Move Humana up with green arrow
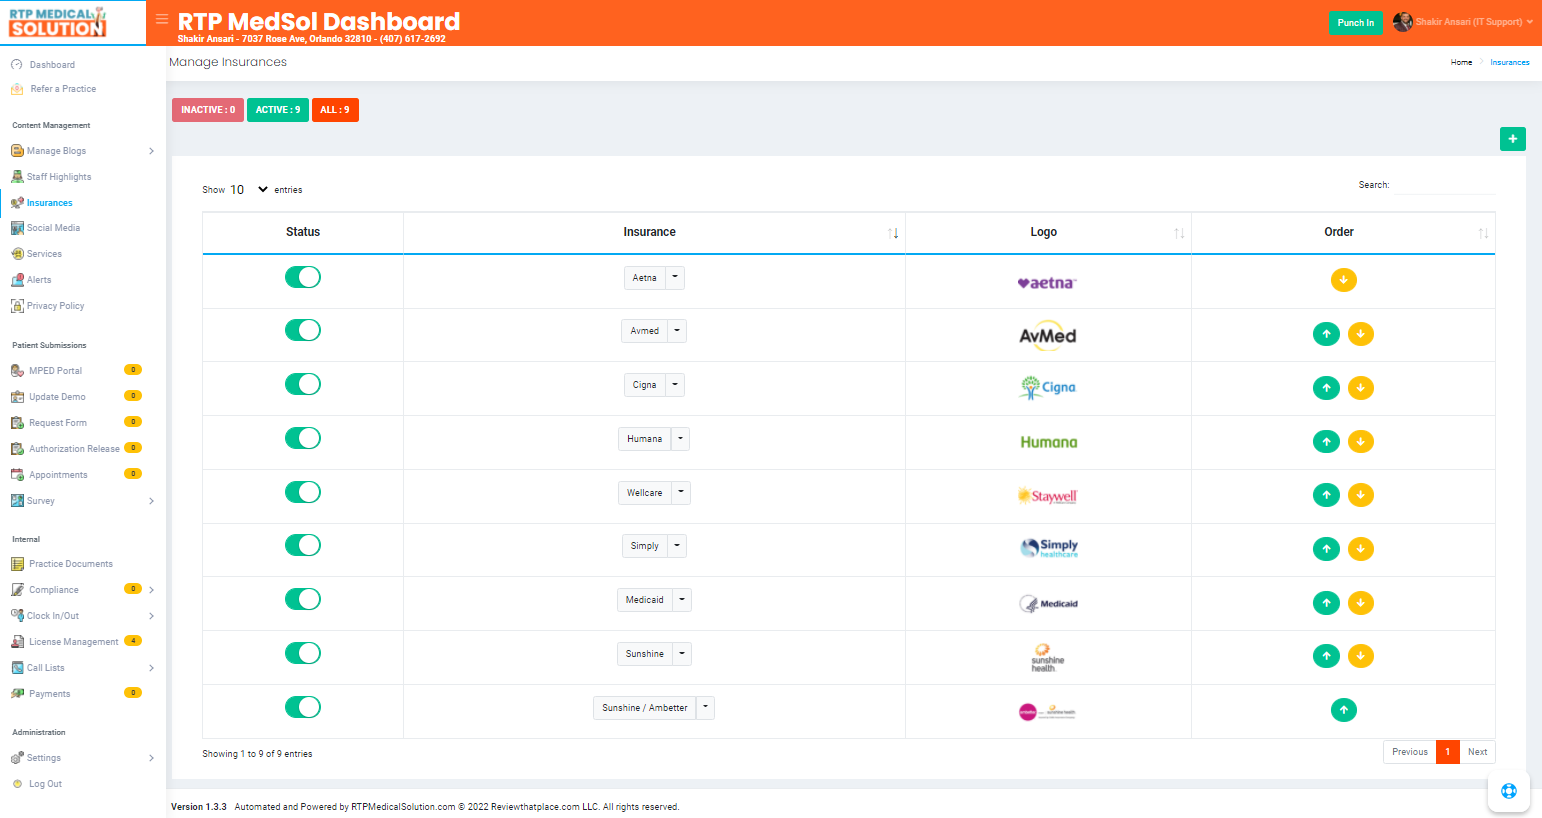Image resolution: width=1542 pixels, height=818 pixels. (1326, 441)
